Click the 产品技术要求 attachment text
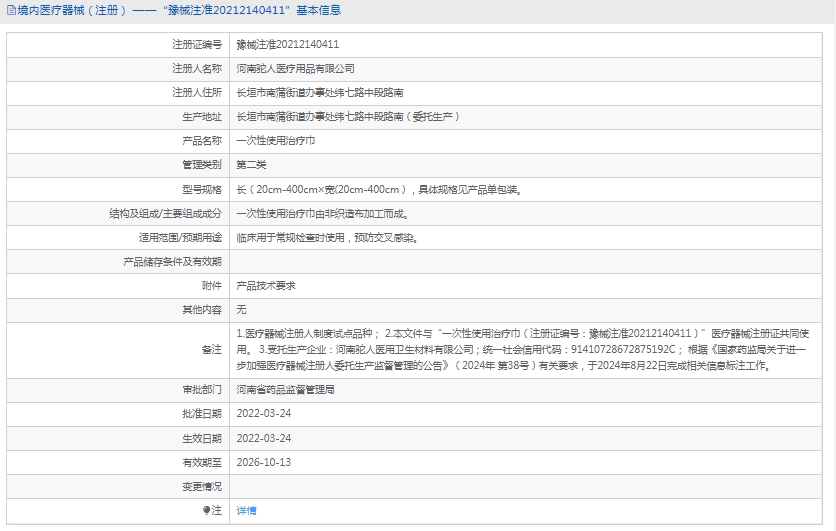The height and width of the screenshot is (531, 836). click(265, 285)
